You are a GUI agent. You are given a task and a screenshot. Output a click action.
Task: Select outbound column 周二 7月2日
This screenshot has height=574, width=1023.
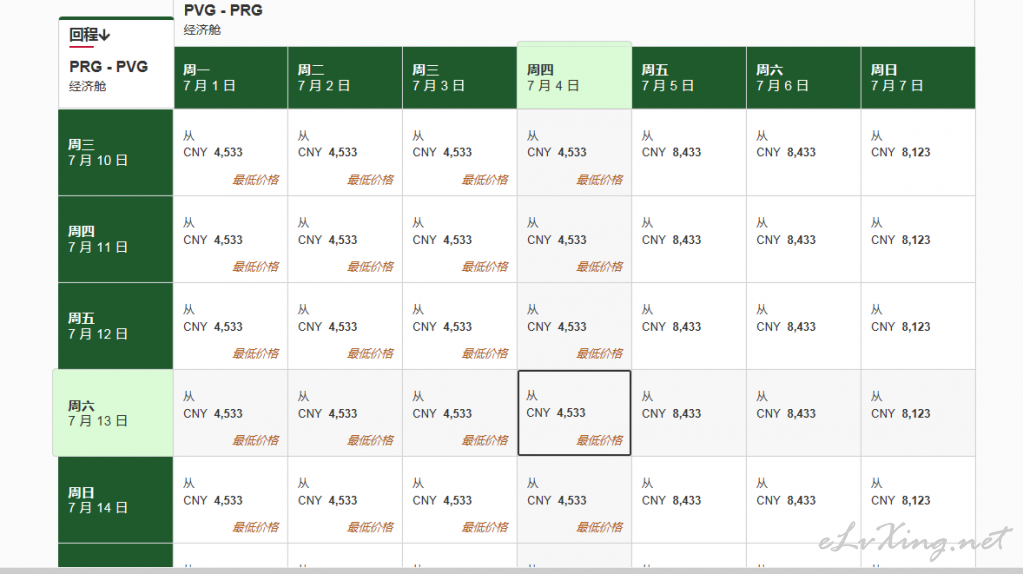click(345, 78)
